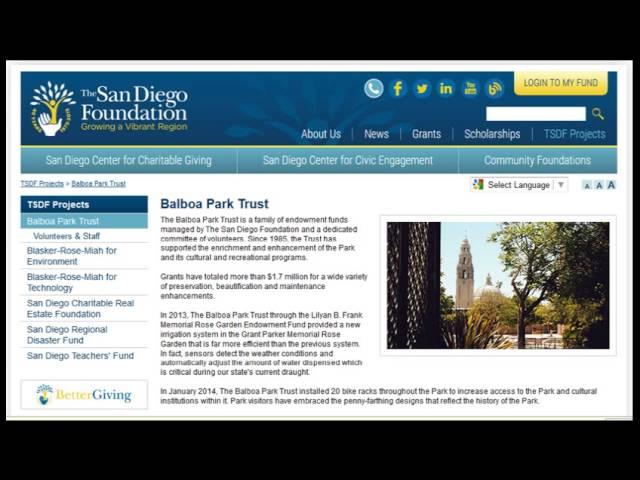This screenshot has height=480, width=640.
Task: Click the Google Translate icon
Action: tap(478, 184)
